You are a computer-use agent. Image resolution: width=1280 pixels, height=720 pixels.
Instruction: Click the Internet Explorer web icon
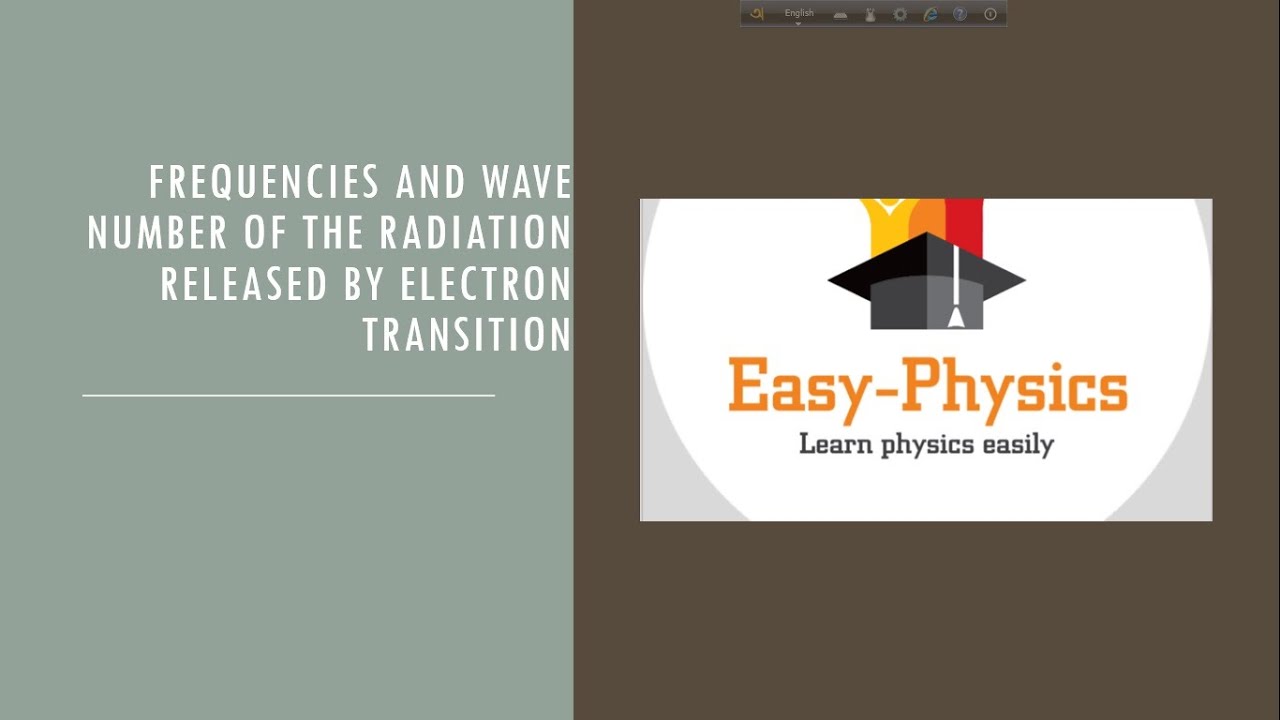(x=930, y=14)
